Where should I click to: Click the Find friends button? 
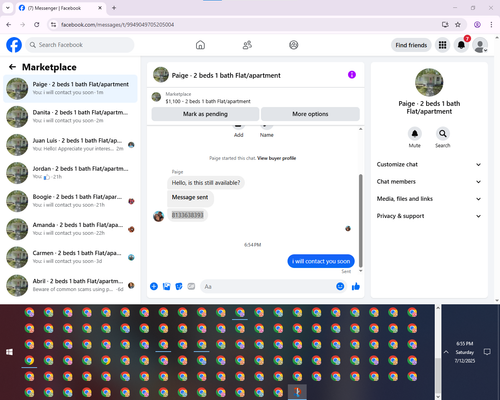(411, 45)
